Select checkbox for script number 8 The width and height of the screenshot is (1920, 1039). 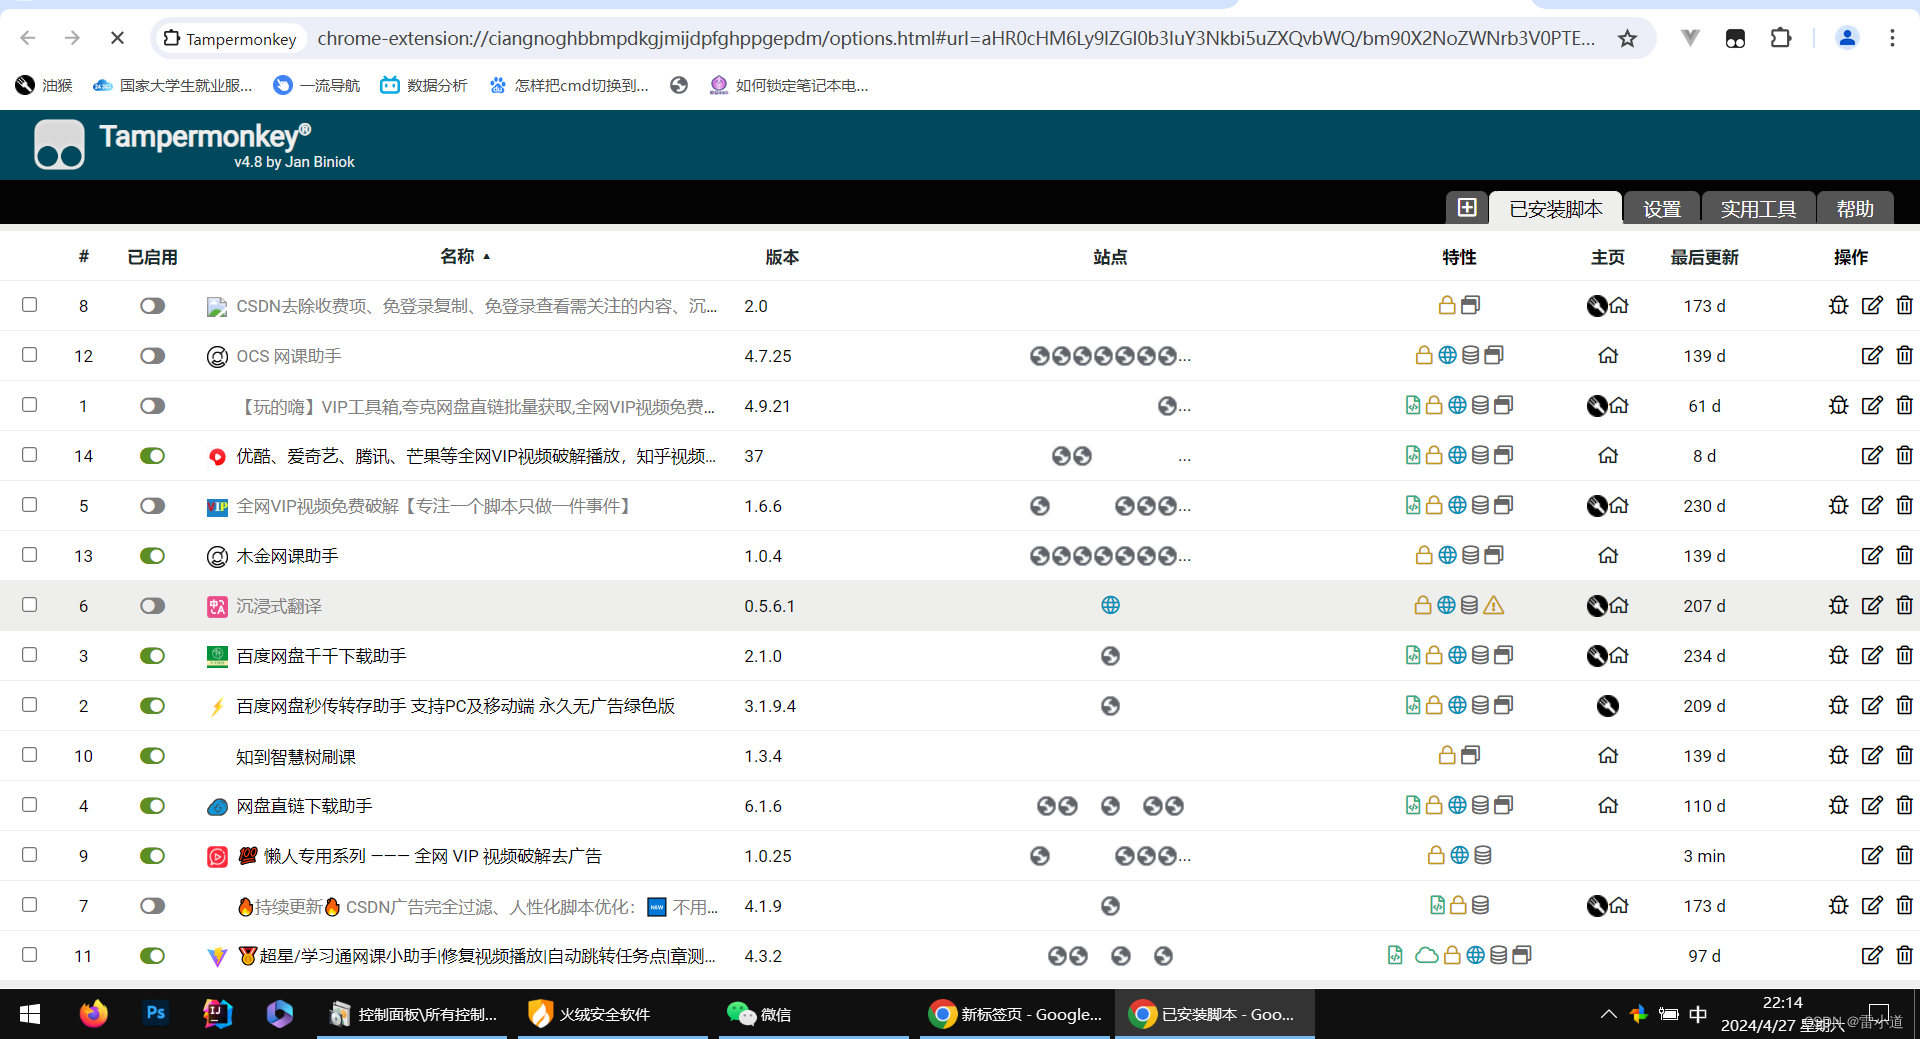pyautogui.click(x=30, y=304)
